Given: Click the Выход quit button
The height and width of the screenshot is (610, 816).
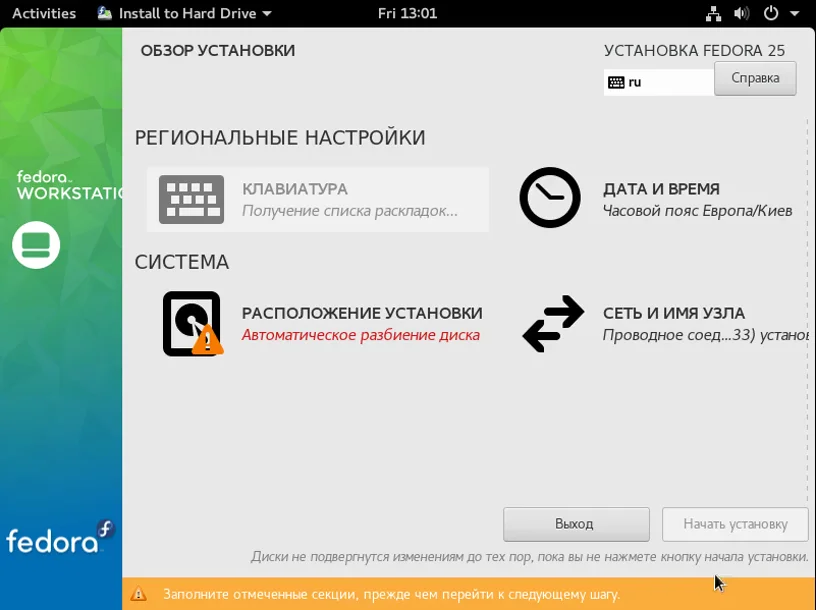Looking at the screenshot, I should [576, 524].
